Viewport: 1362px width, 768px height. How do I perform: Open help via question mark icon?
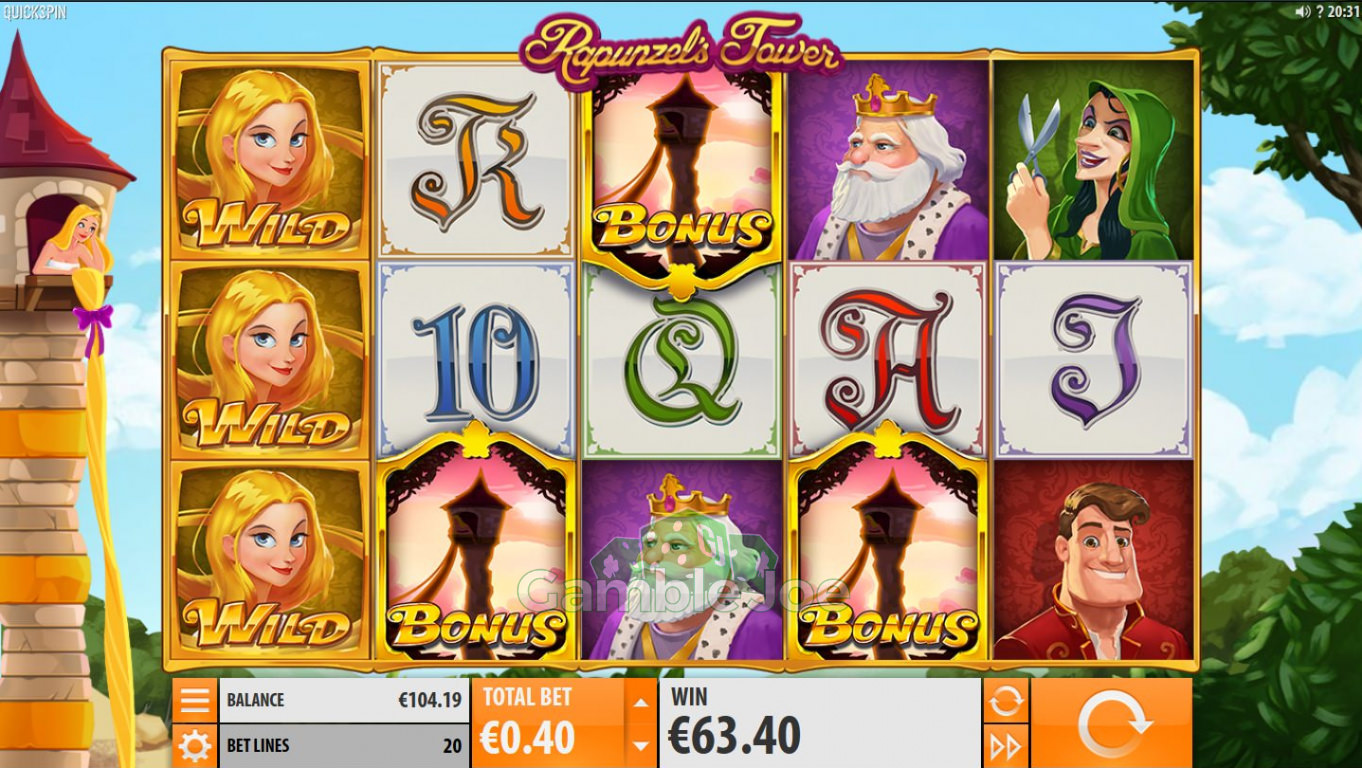(1320, 12)
